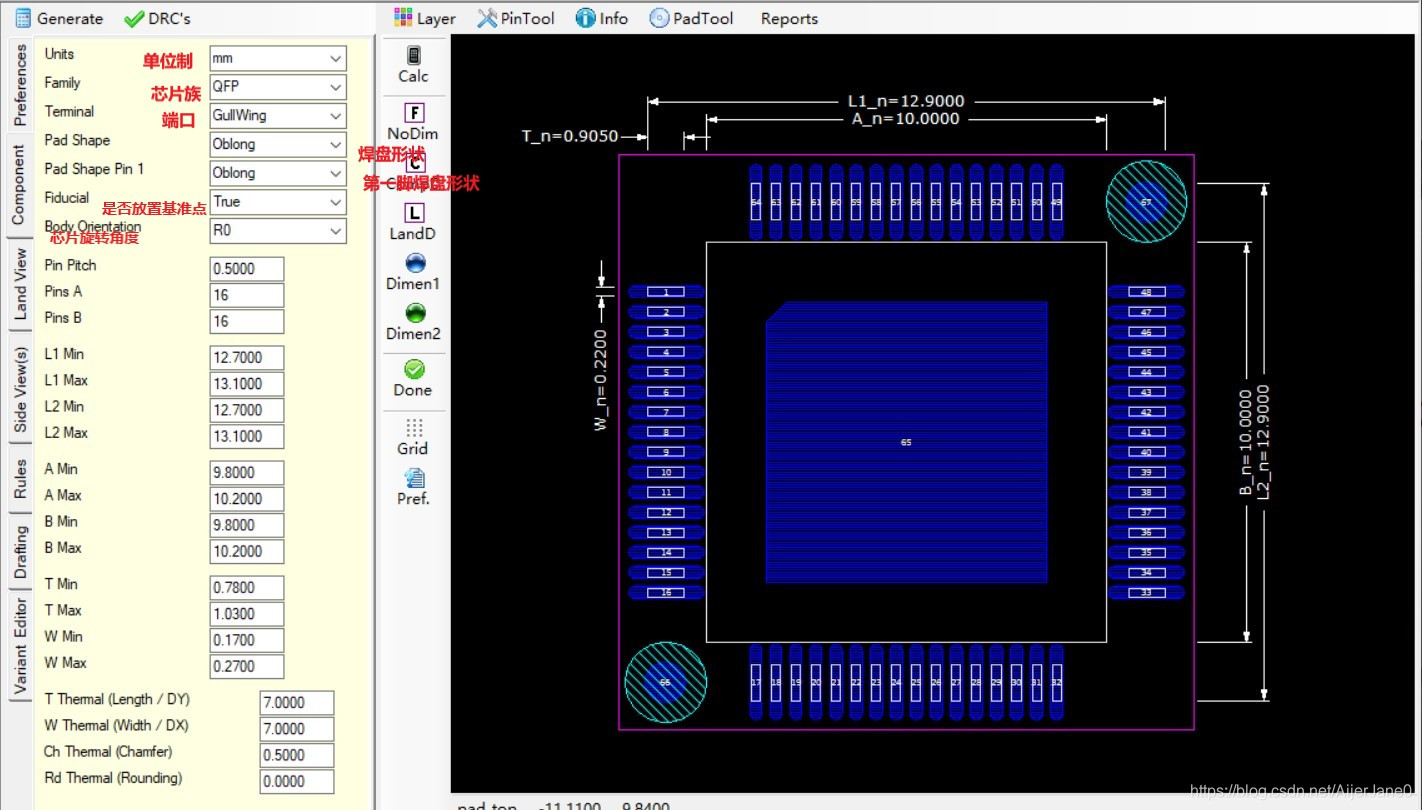Switch to the Rules tab
Screen dimensions: 1422x810
click(x=19, y=479)
